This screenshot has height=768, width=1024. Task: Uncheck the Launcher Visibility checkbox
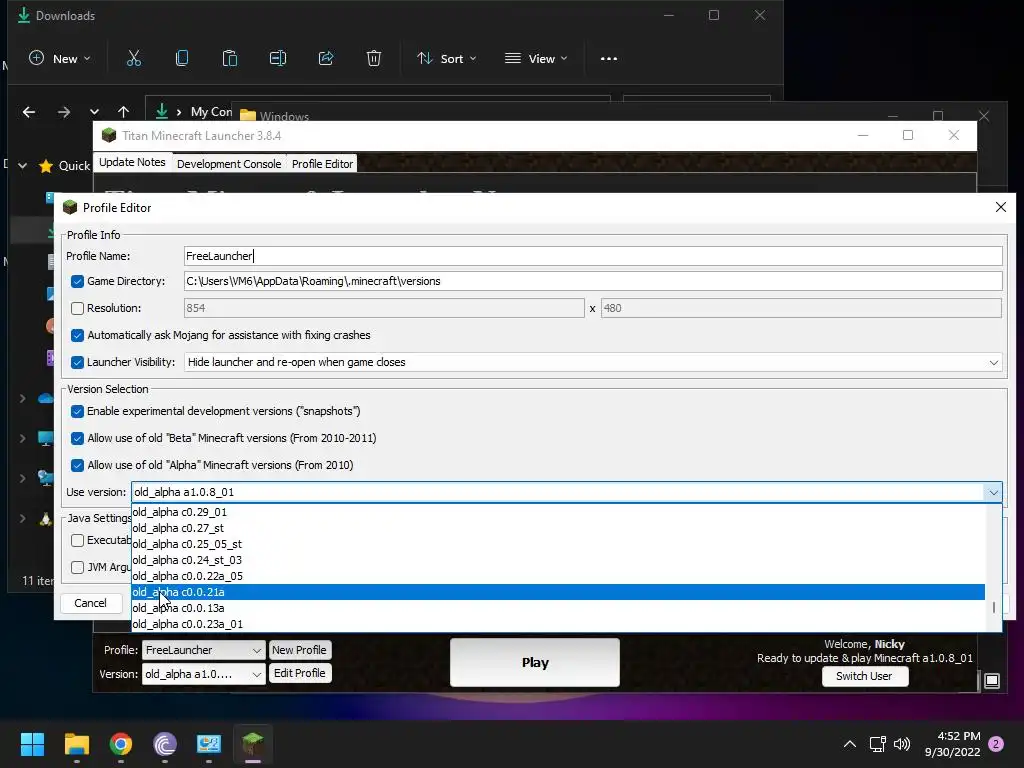tap(77, 362)
